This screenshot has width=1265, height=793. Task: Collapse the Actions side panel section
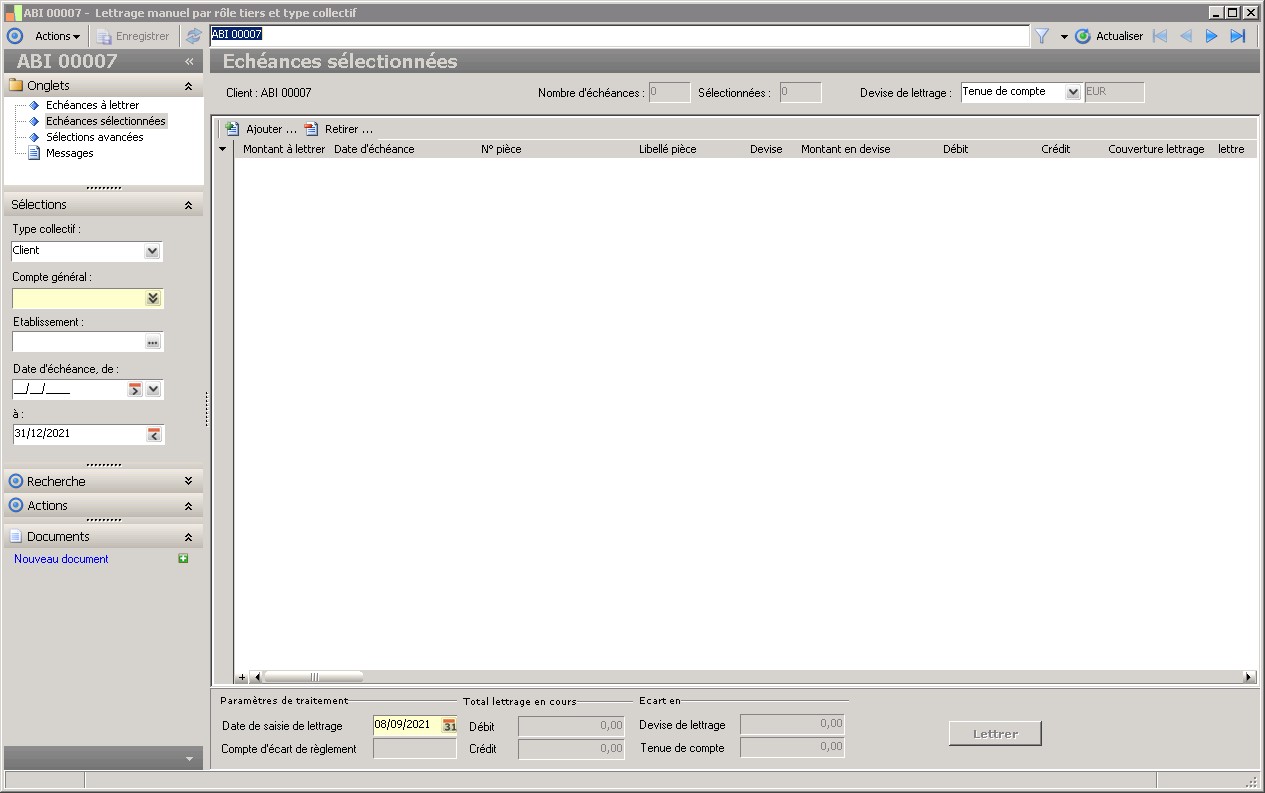(x=189, y=506)
